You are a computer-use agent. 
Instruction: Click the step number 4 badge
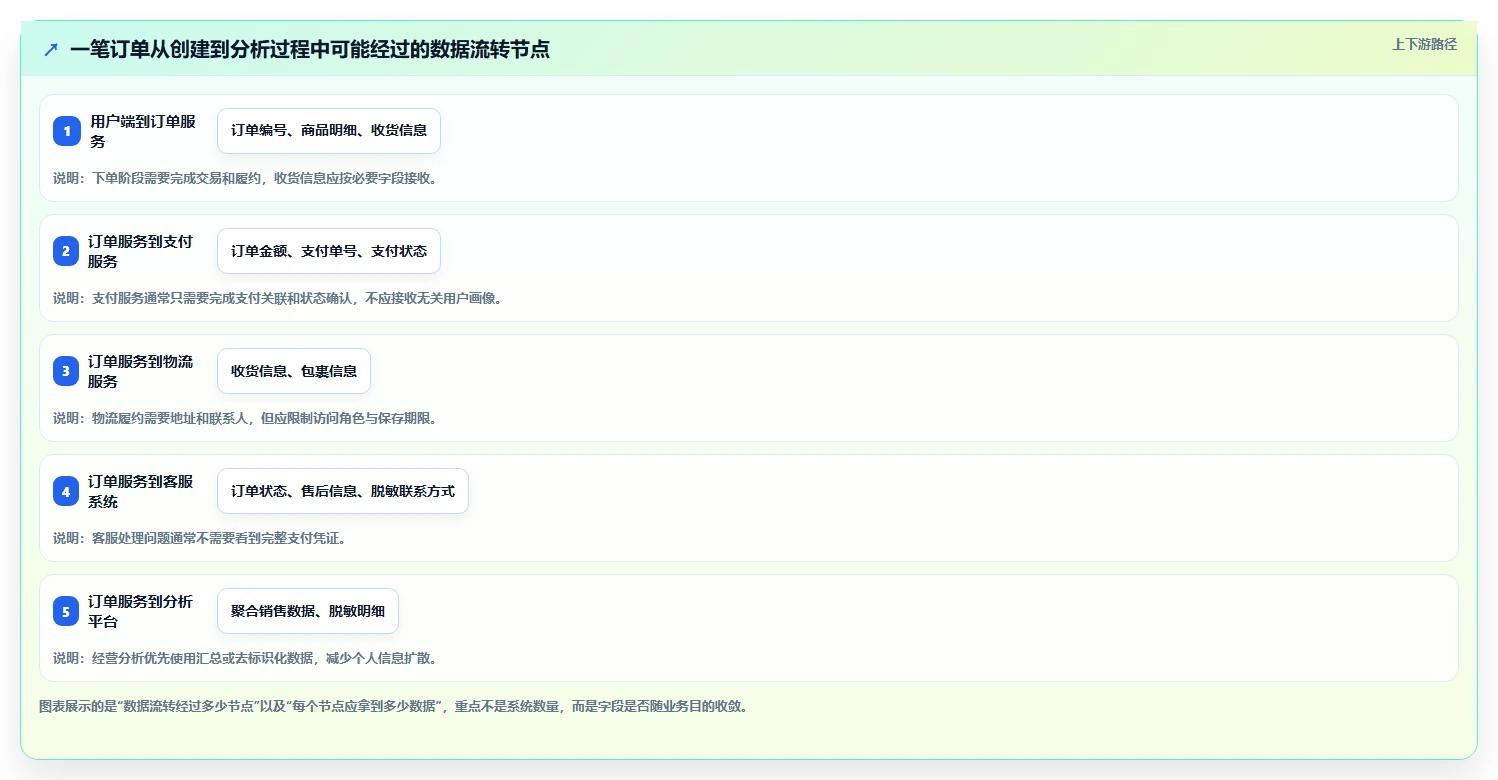click(66, 491)
